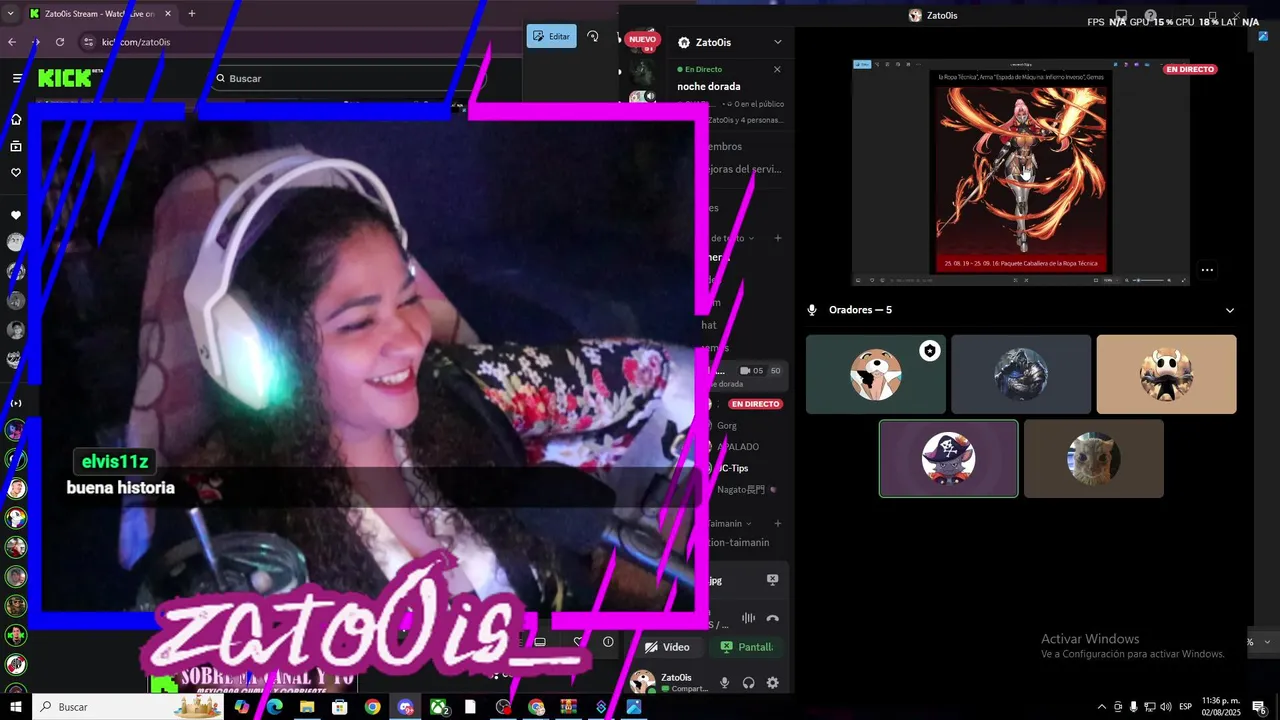Open the Kick browse icon in sidebar
The height and width of the screenshot is (720, 1280).
[x=16, y=146]
